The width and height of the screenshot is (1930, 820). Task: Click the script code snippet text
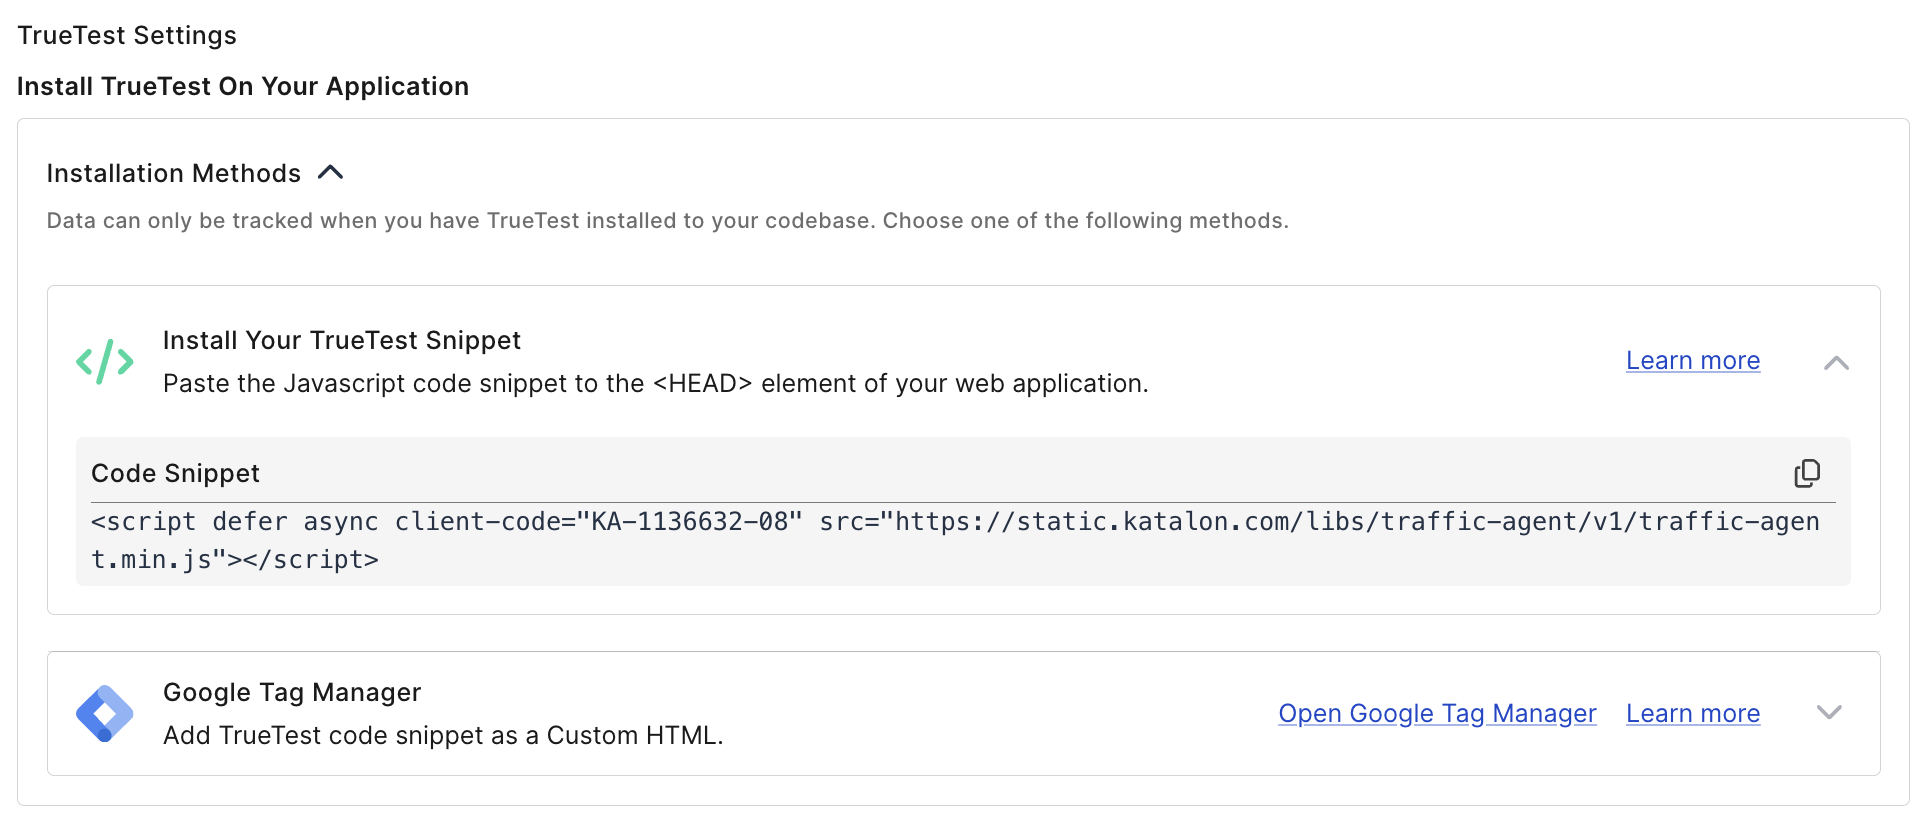pyautogui.click(x=955, y=540)
